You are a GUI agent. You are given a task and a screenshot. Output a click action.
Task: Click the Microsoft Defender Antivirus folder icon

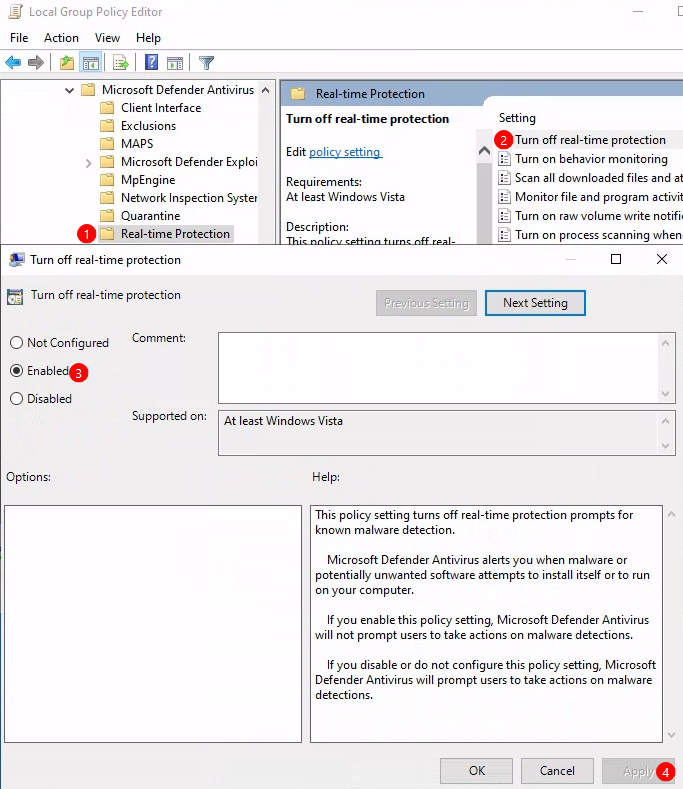(x=88, y=90)
